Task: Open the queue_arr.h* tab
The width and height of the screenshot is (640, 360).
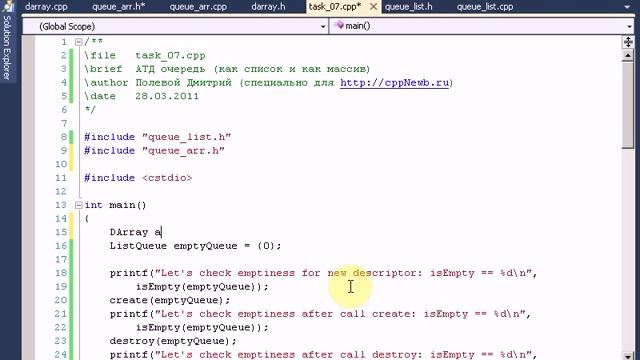Action: click(118, 7)
